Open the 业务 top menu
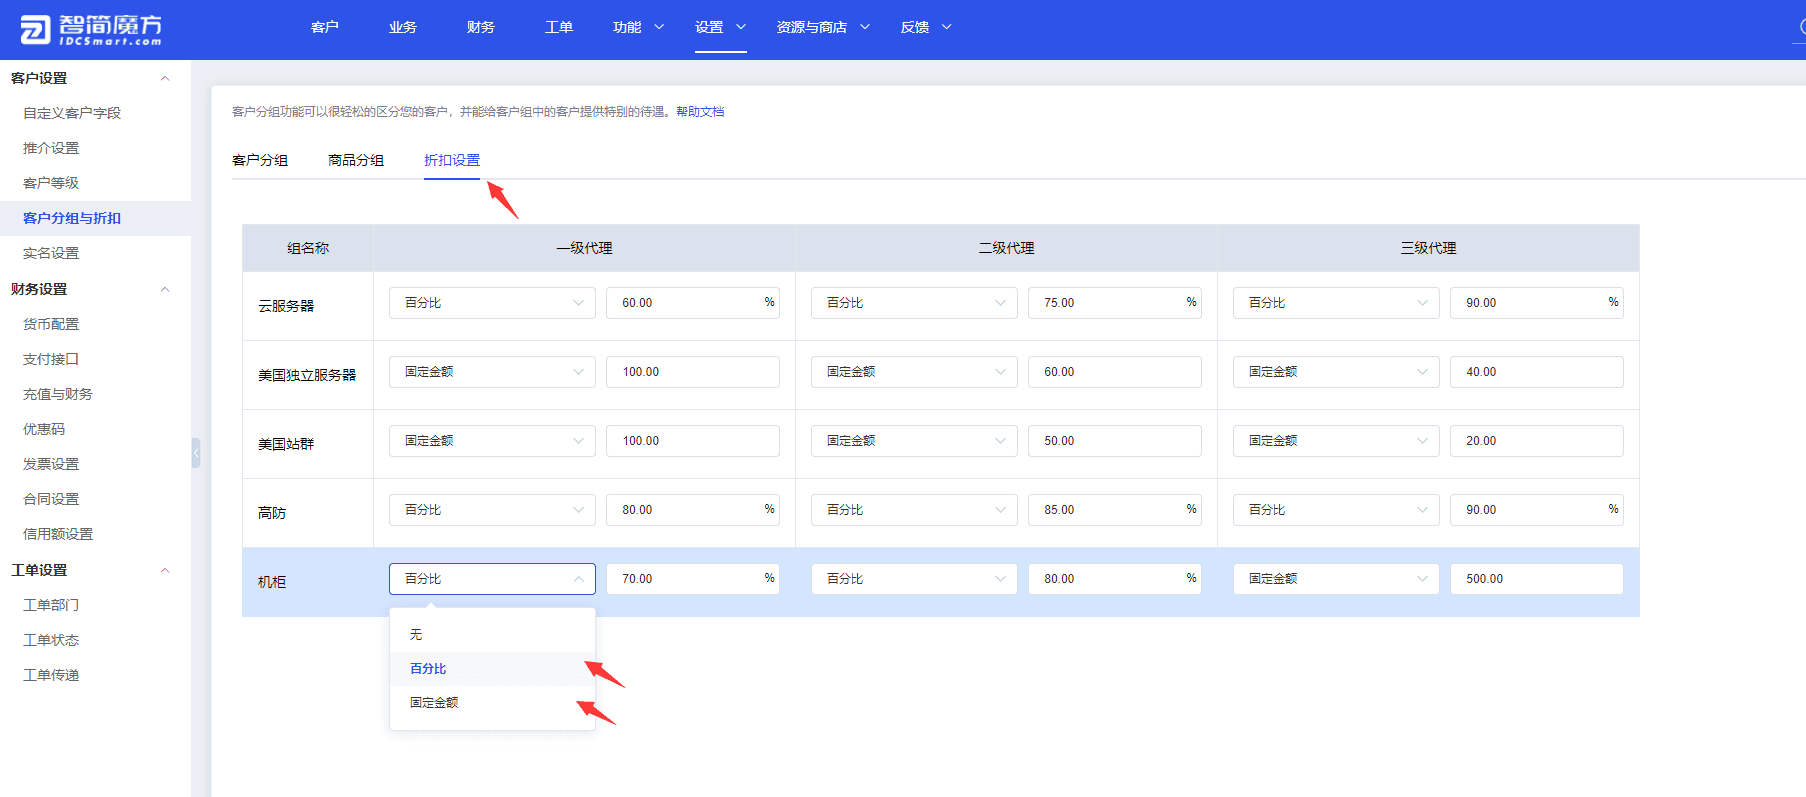 click(403, 27)
